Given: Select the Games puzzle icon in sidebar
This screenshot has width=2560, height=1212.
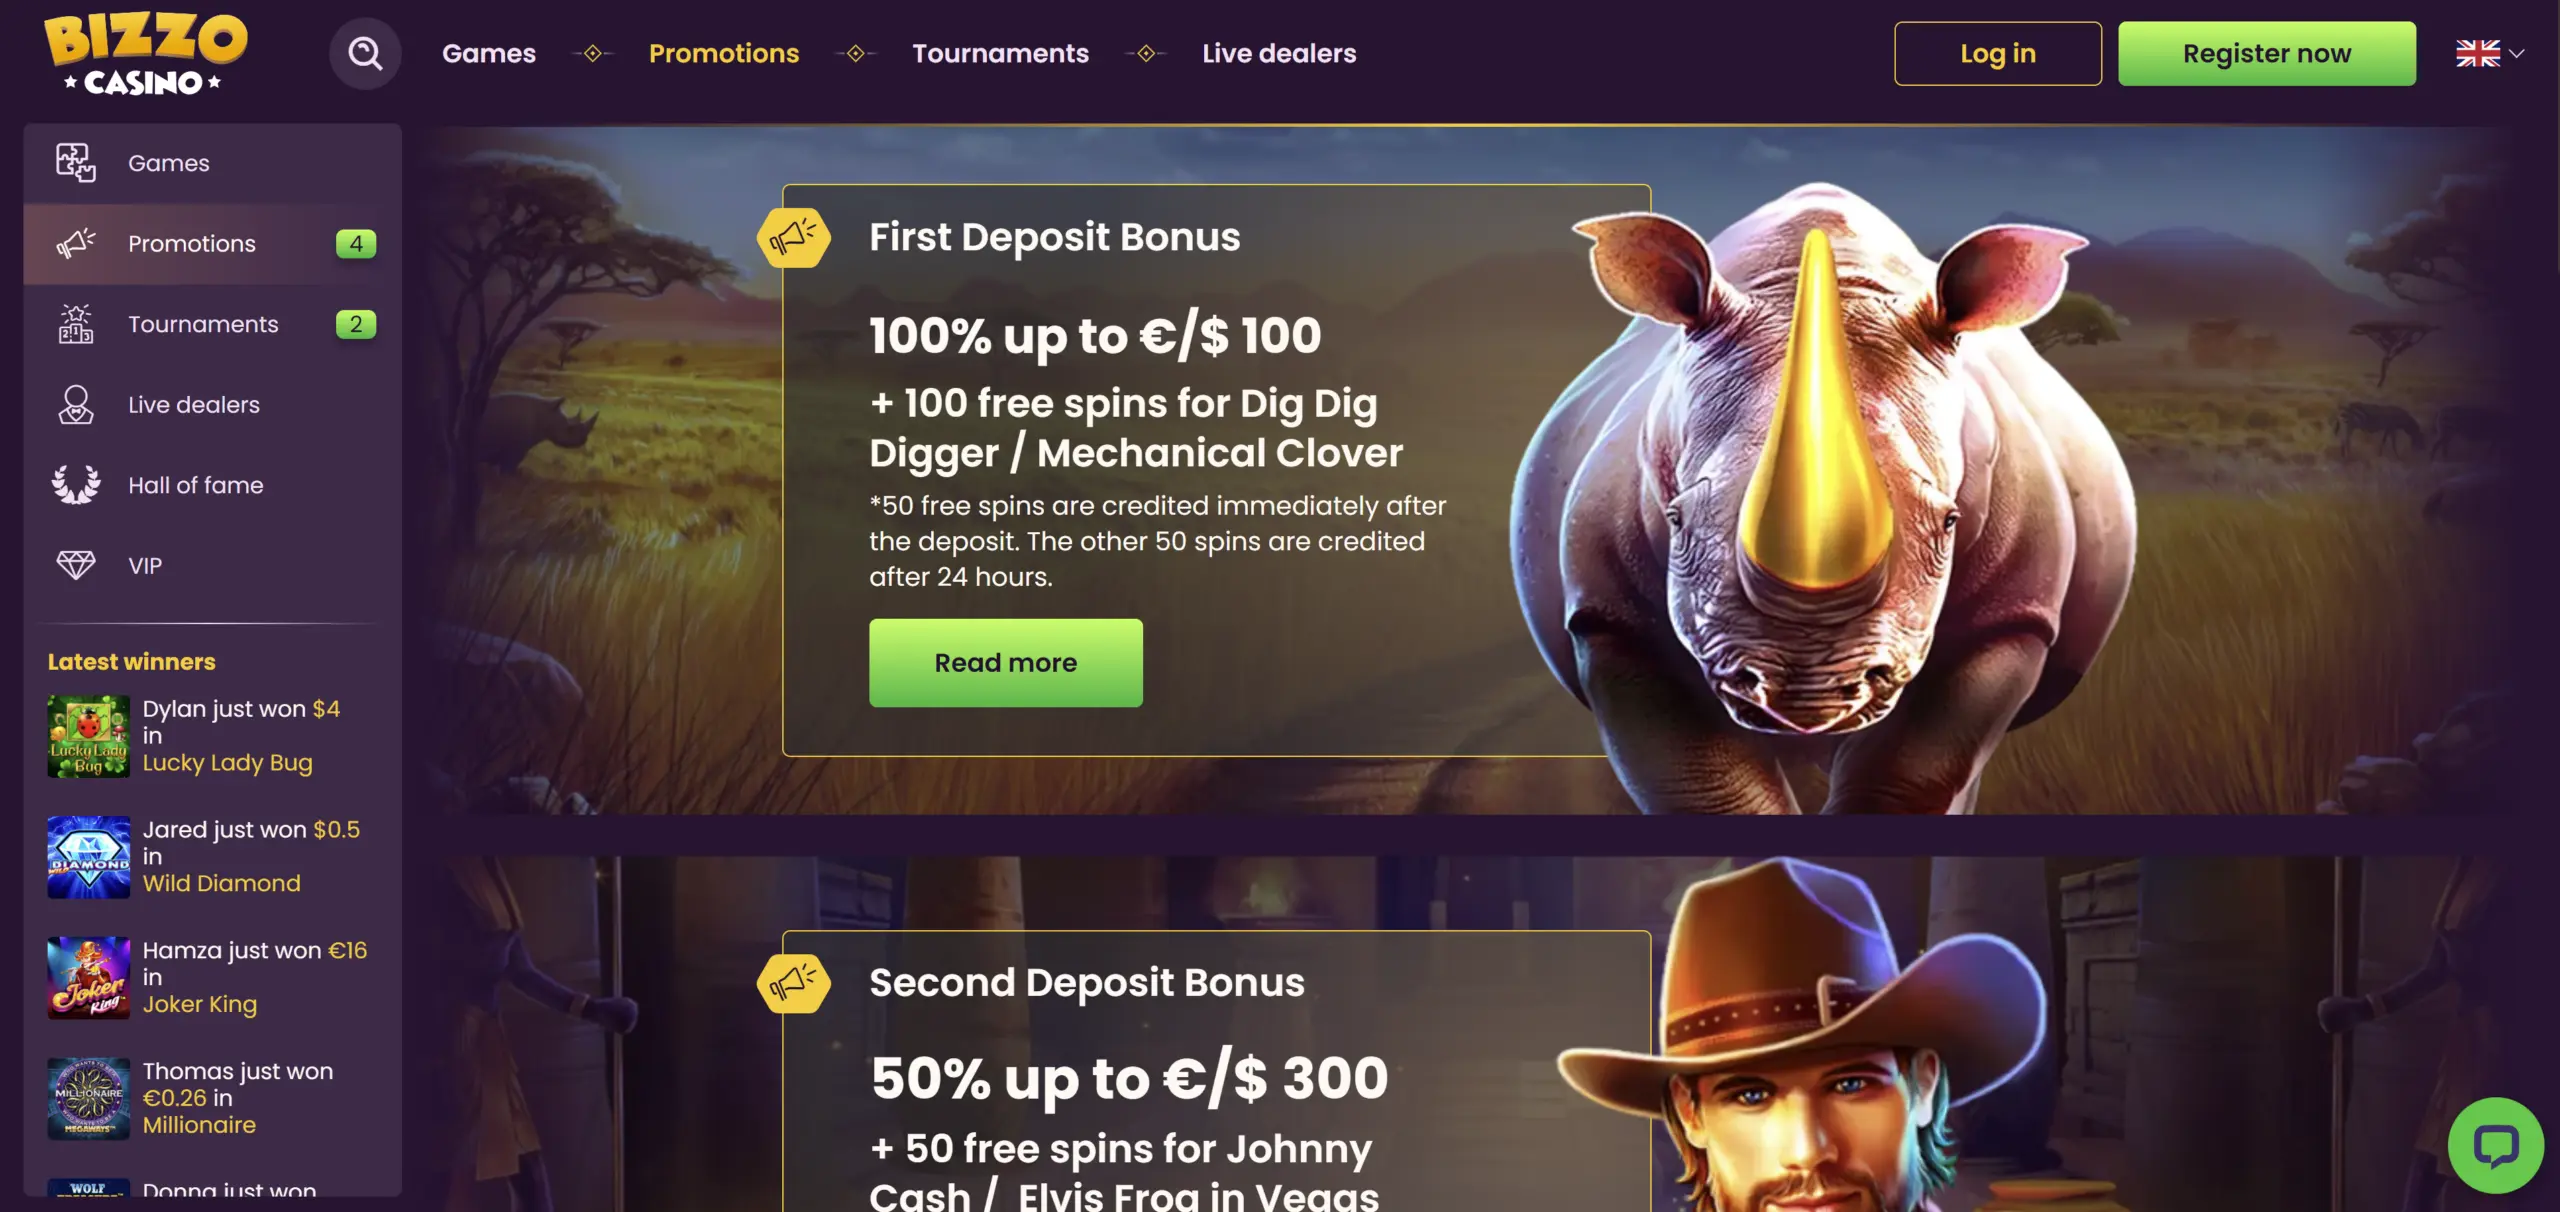Looking at the screenshot, I should tap(76, 163).
